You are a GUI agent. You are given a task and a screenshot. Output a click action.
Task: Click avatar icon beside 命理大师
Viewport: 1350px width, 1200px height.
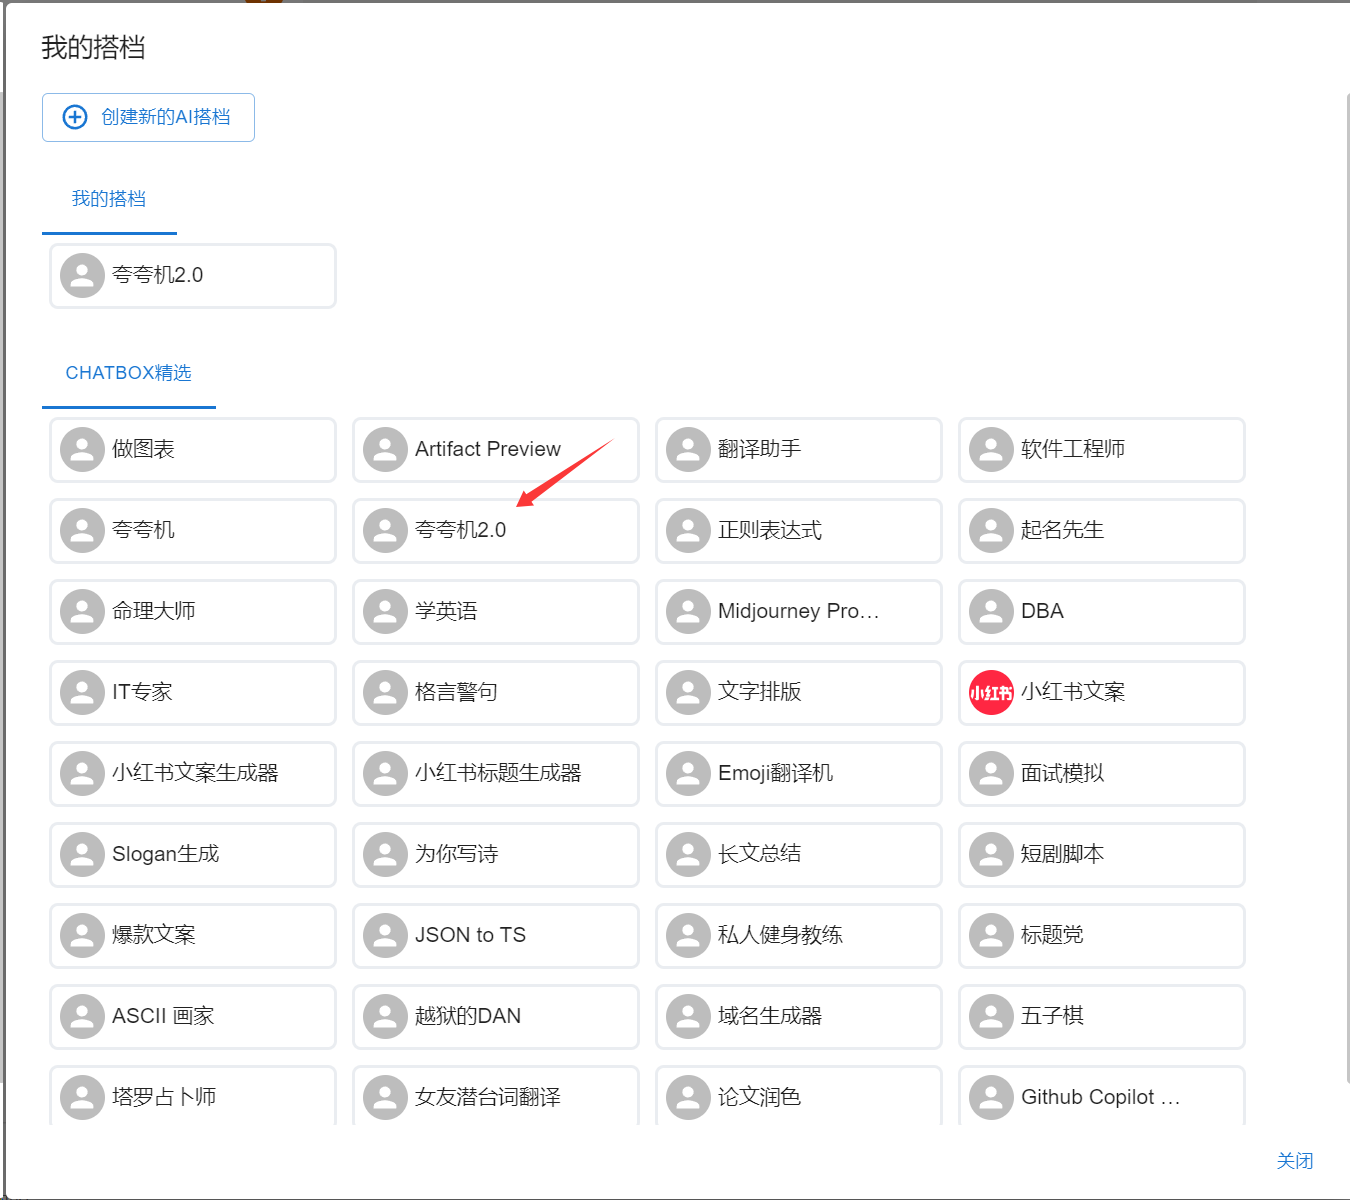(82, 611)
